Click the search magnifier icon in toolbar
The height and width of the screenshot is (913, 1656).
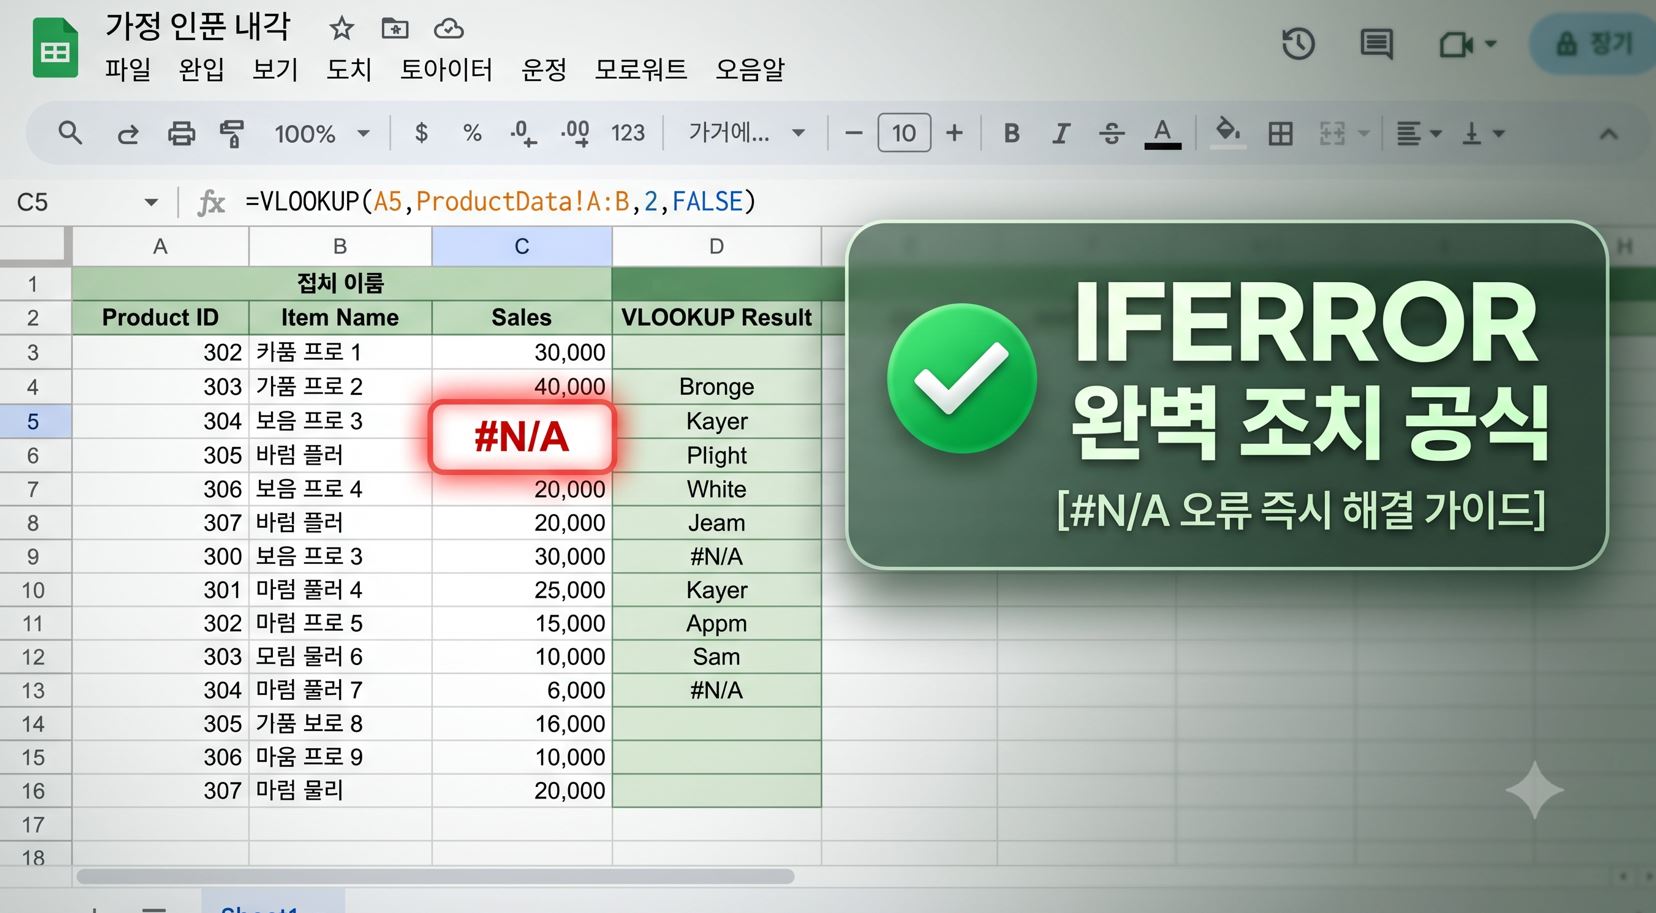pyautogui.click(x=69, y=132)
